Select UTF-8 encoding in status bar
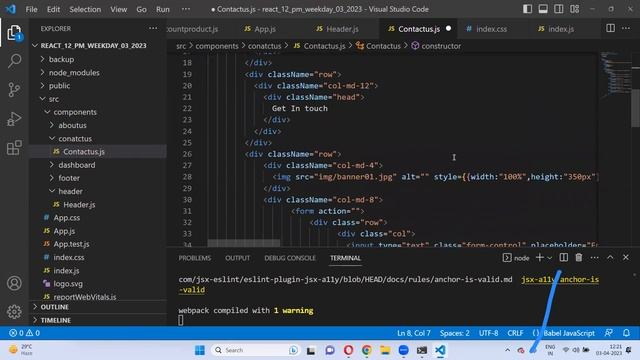The width and height of the screenshot is (640, 360). click(x=488, y=333)
